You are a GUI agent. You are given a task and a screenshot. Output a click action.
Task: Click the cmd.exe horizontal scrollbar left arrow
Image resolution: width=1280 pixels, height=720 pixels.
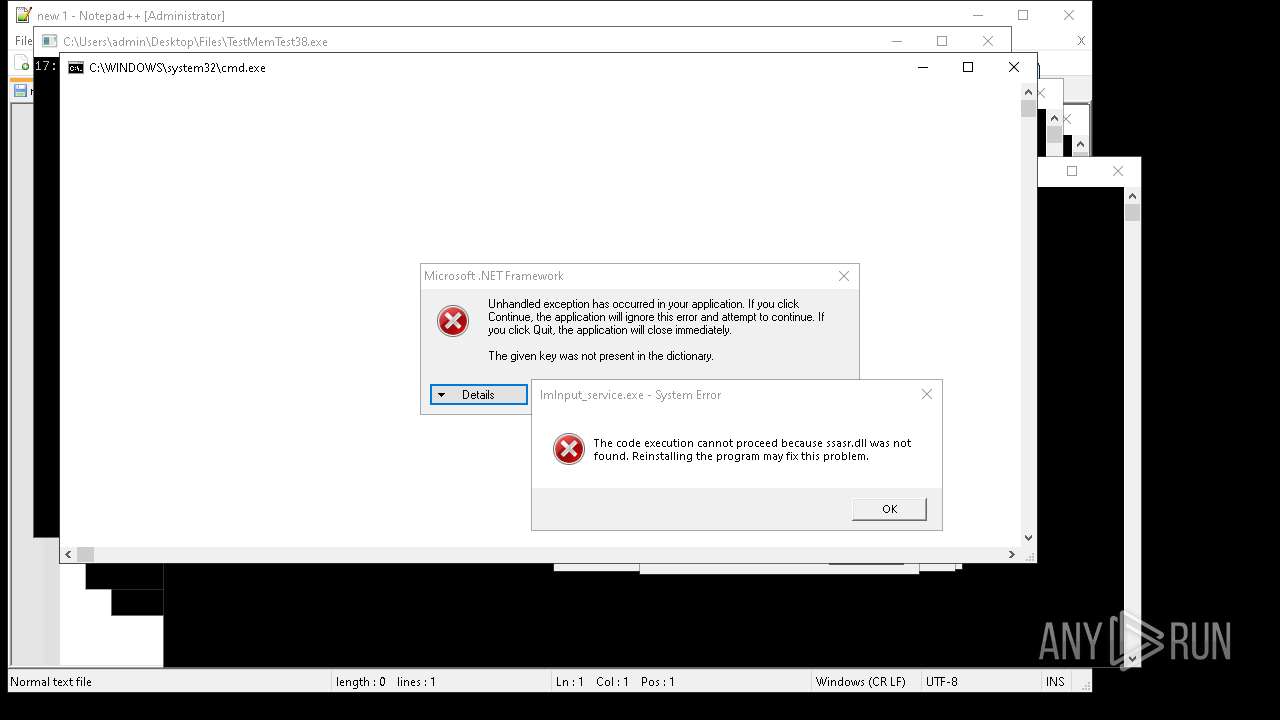tap(68, 554)
